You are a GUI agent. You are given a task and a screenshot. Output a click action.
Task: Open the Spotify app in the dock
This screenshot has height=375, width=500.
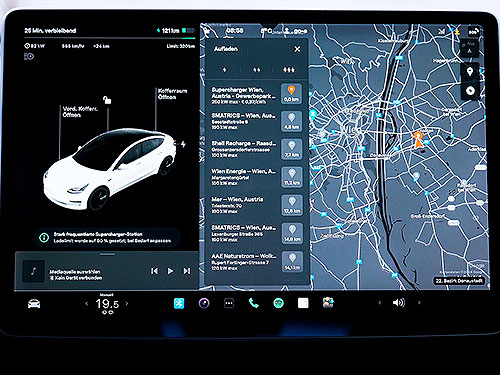pos(279,303)
